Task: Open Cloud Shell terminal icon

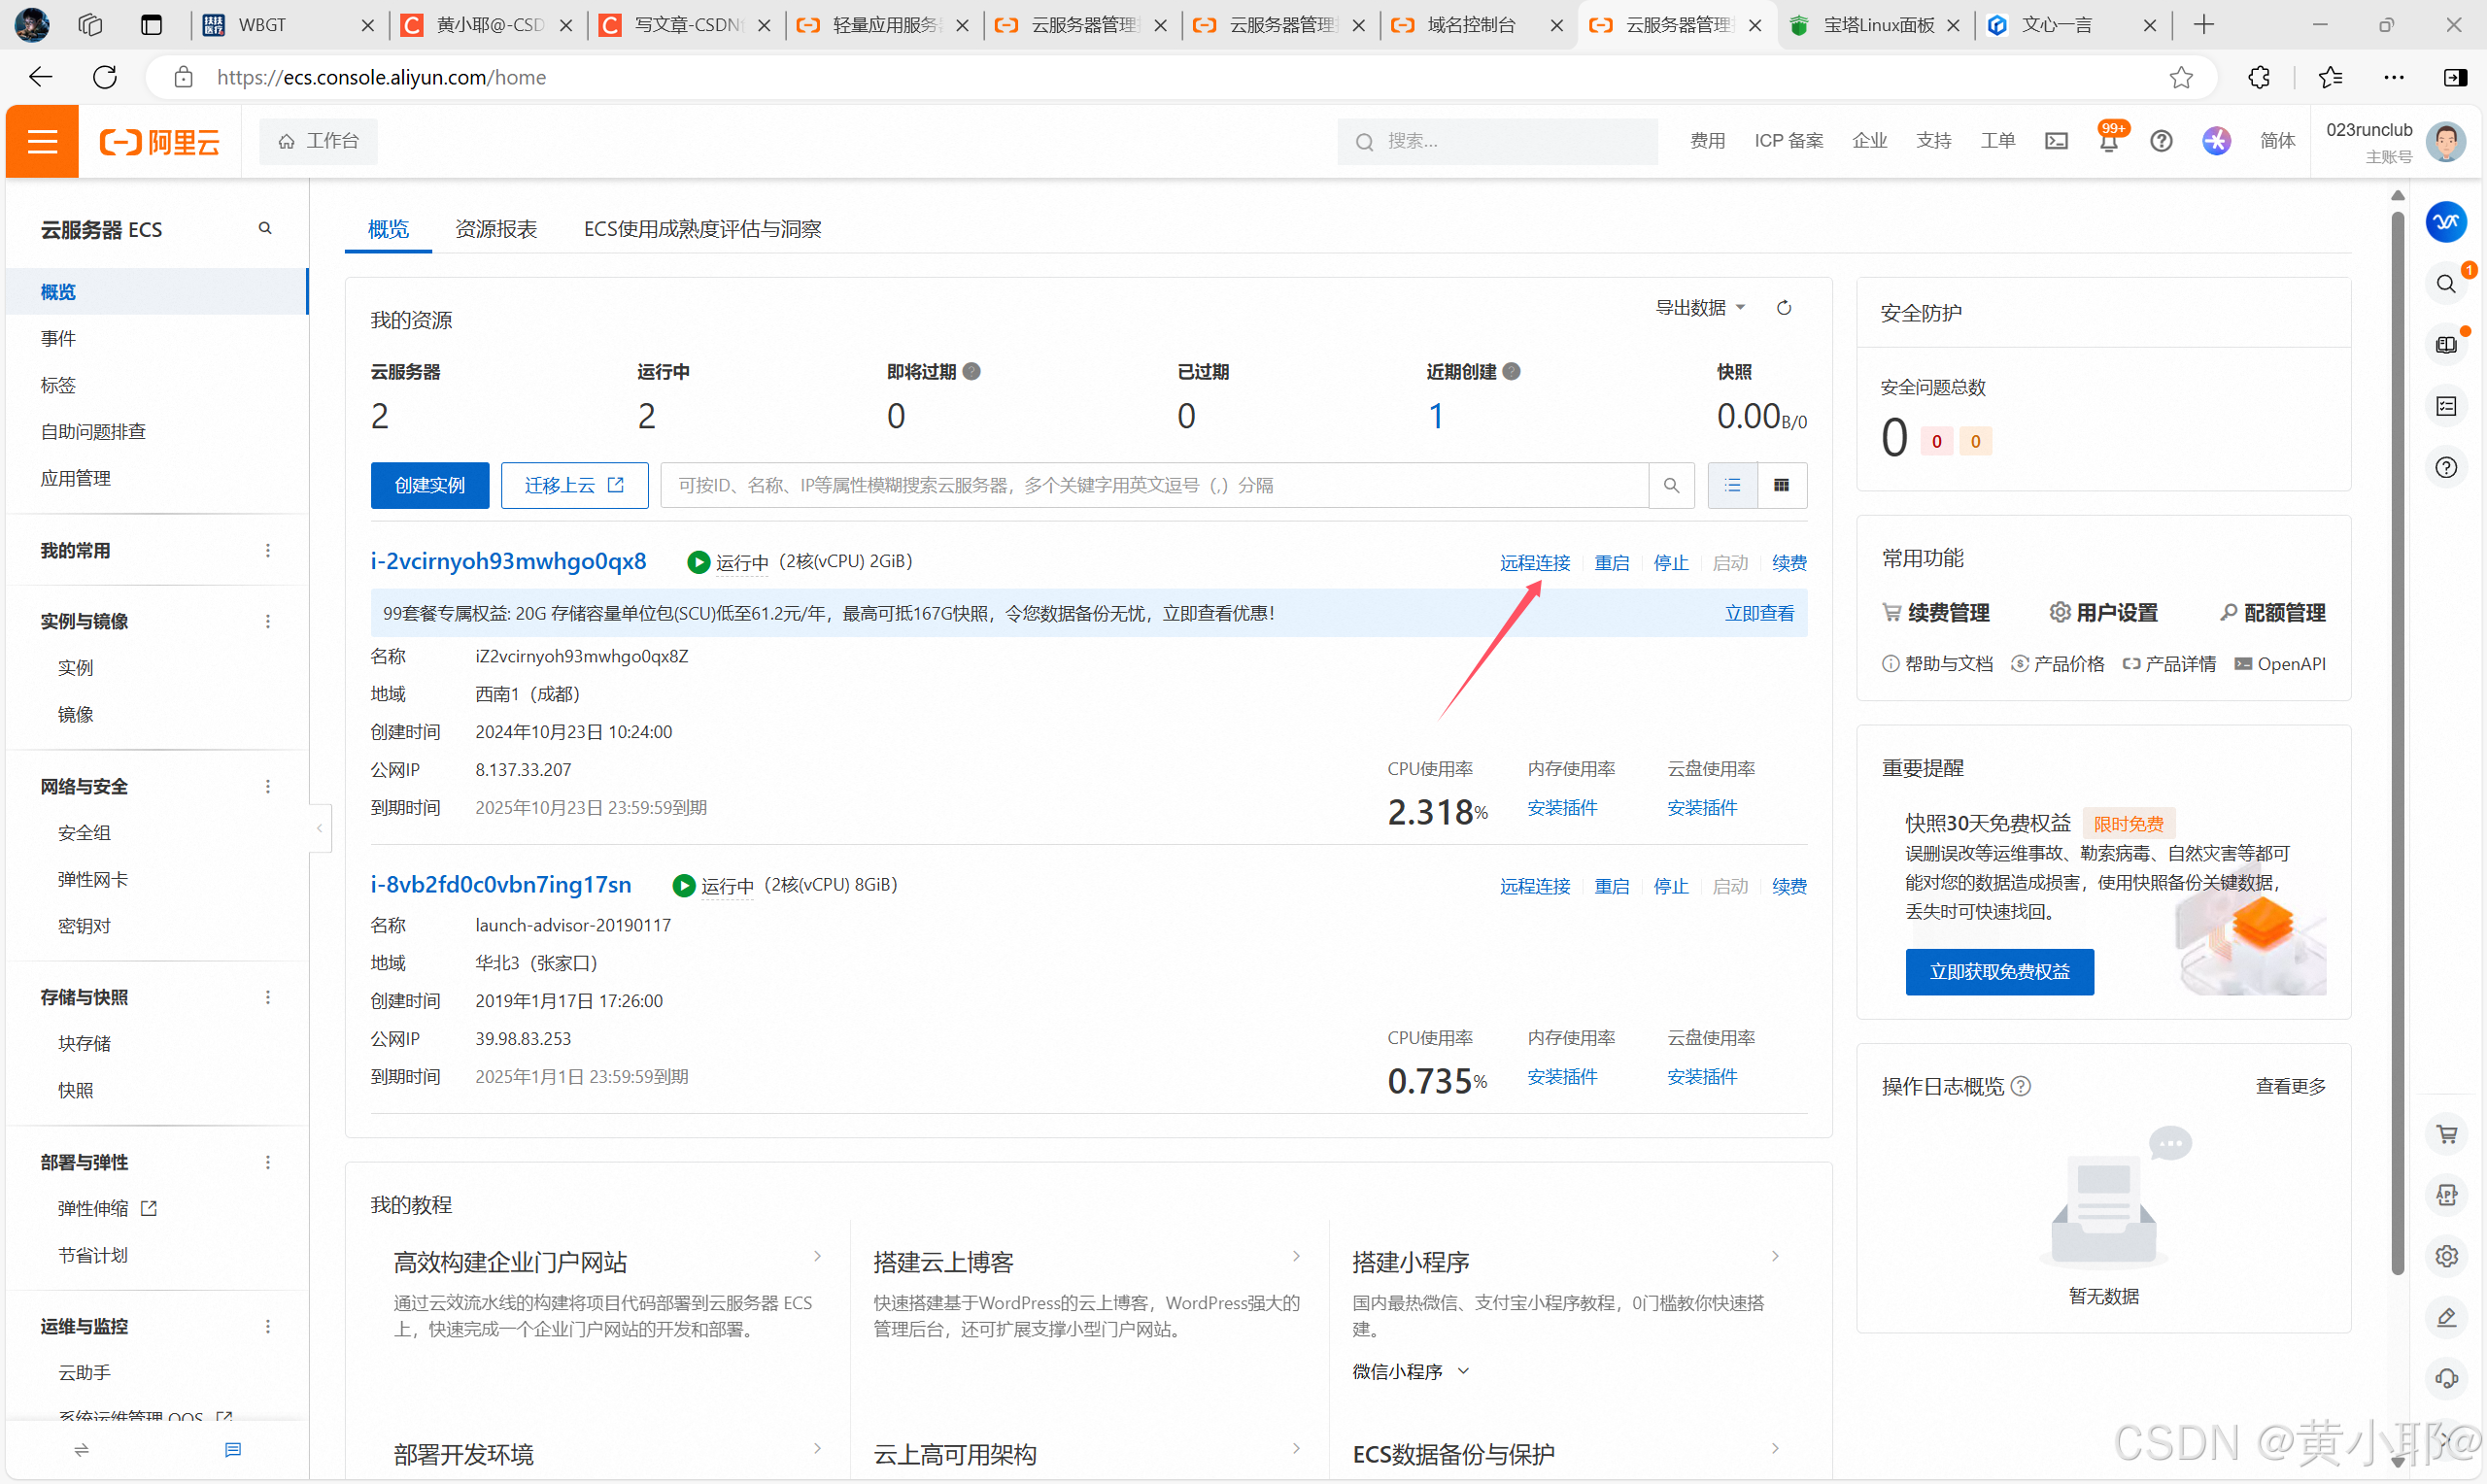Action: (2056, 142)
